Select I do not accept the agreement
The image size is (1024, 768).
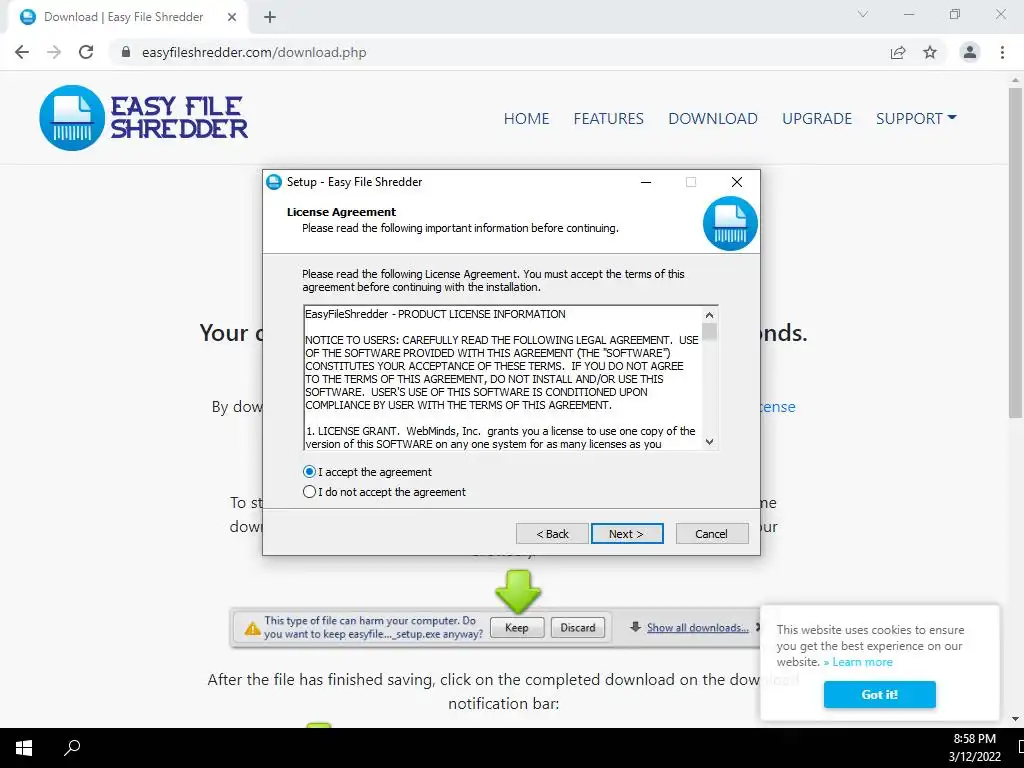coord(384,492)
